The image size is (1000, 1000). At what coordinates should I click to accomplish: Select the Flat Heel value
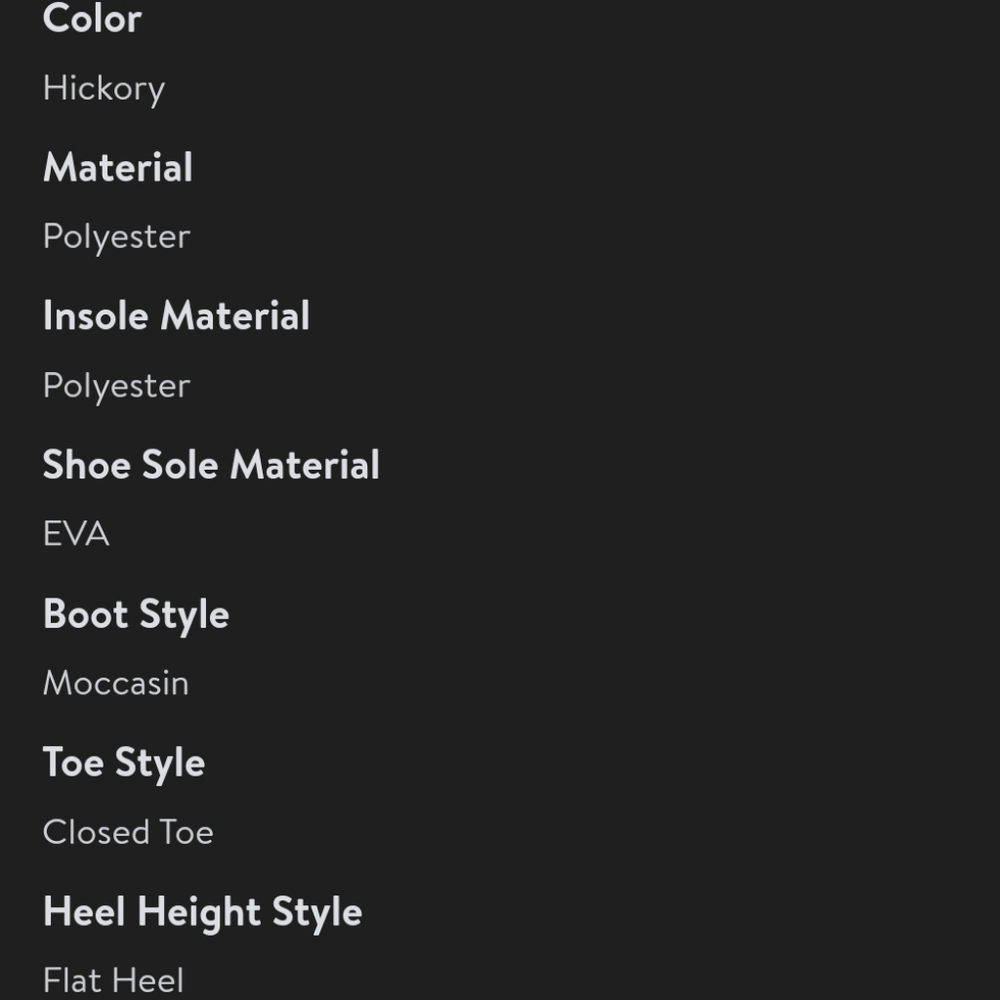[x=114, y=981]
